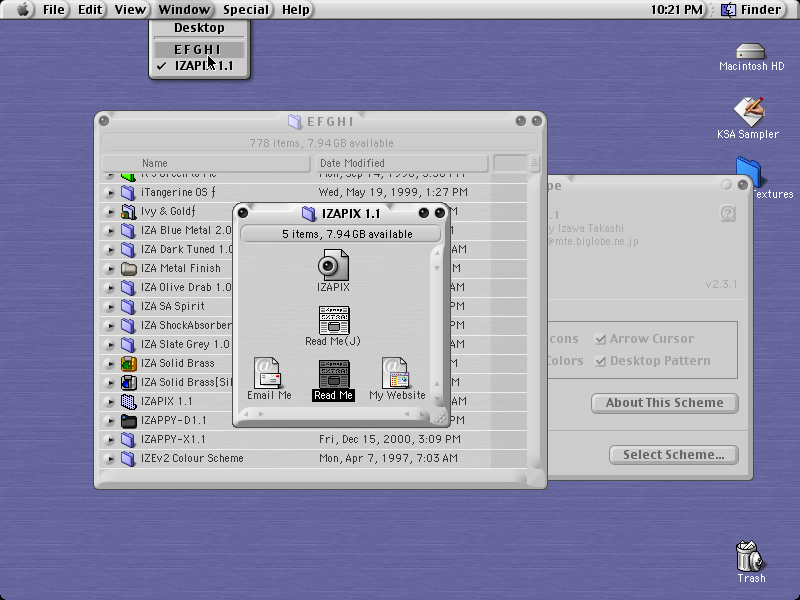Viewport: 800px width, 600px height.
Task: Click the IZEv2 Colour Scheme folder icon
Action: coord(128,458)
